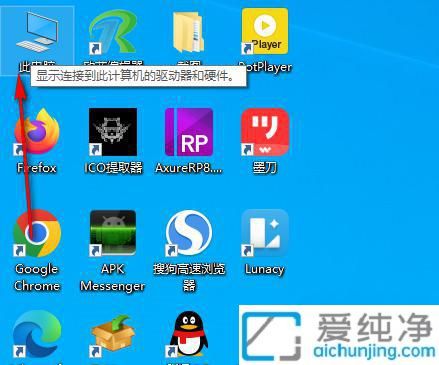The height and width of the screenshot is (365, 439).
Task: Click the 'APK Messenger' label text
Action: 113,277
